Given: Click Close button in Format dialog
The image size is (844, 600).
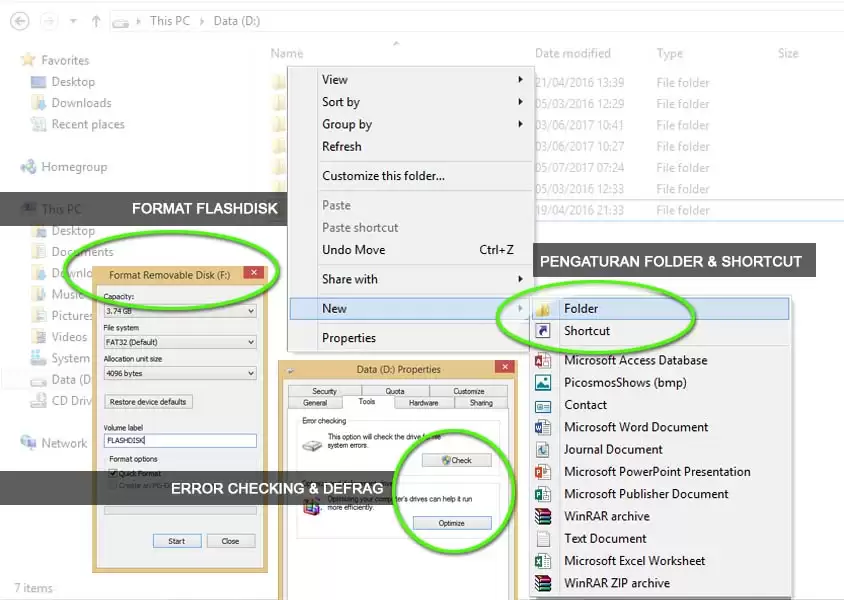Looking at the screenshot, I should click(230, 541).
